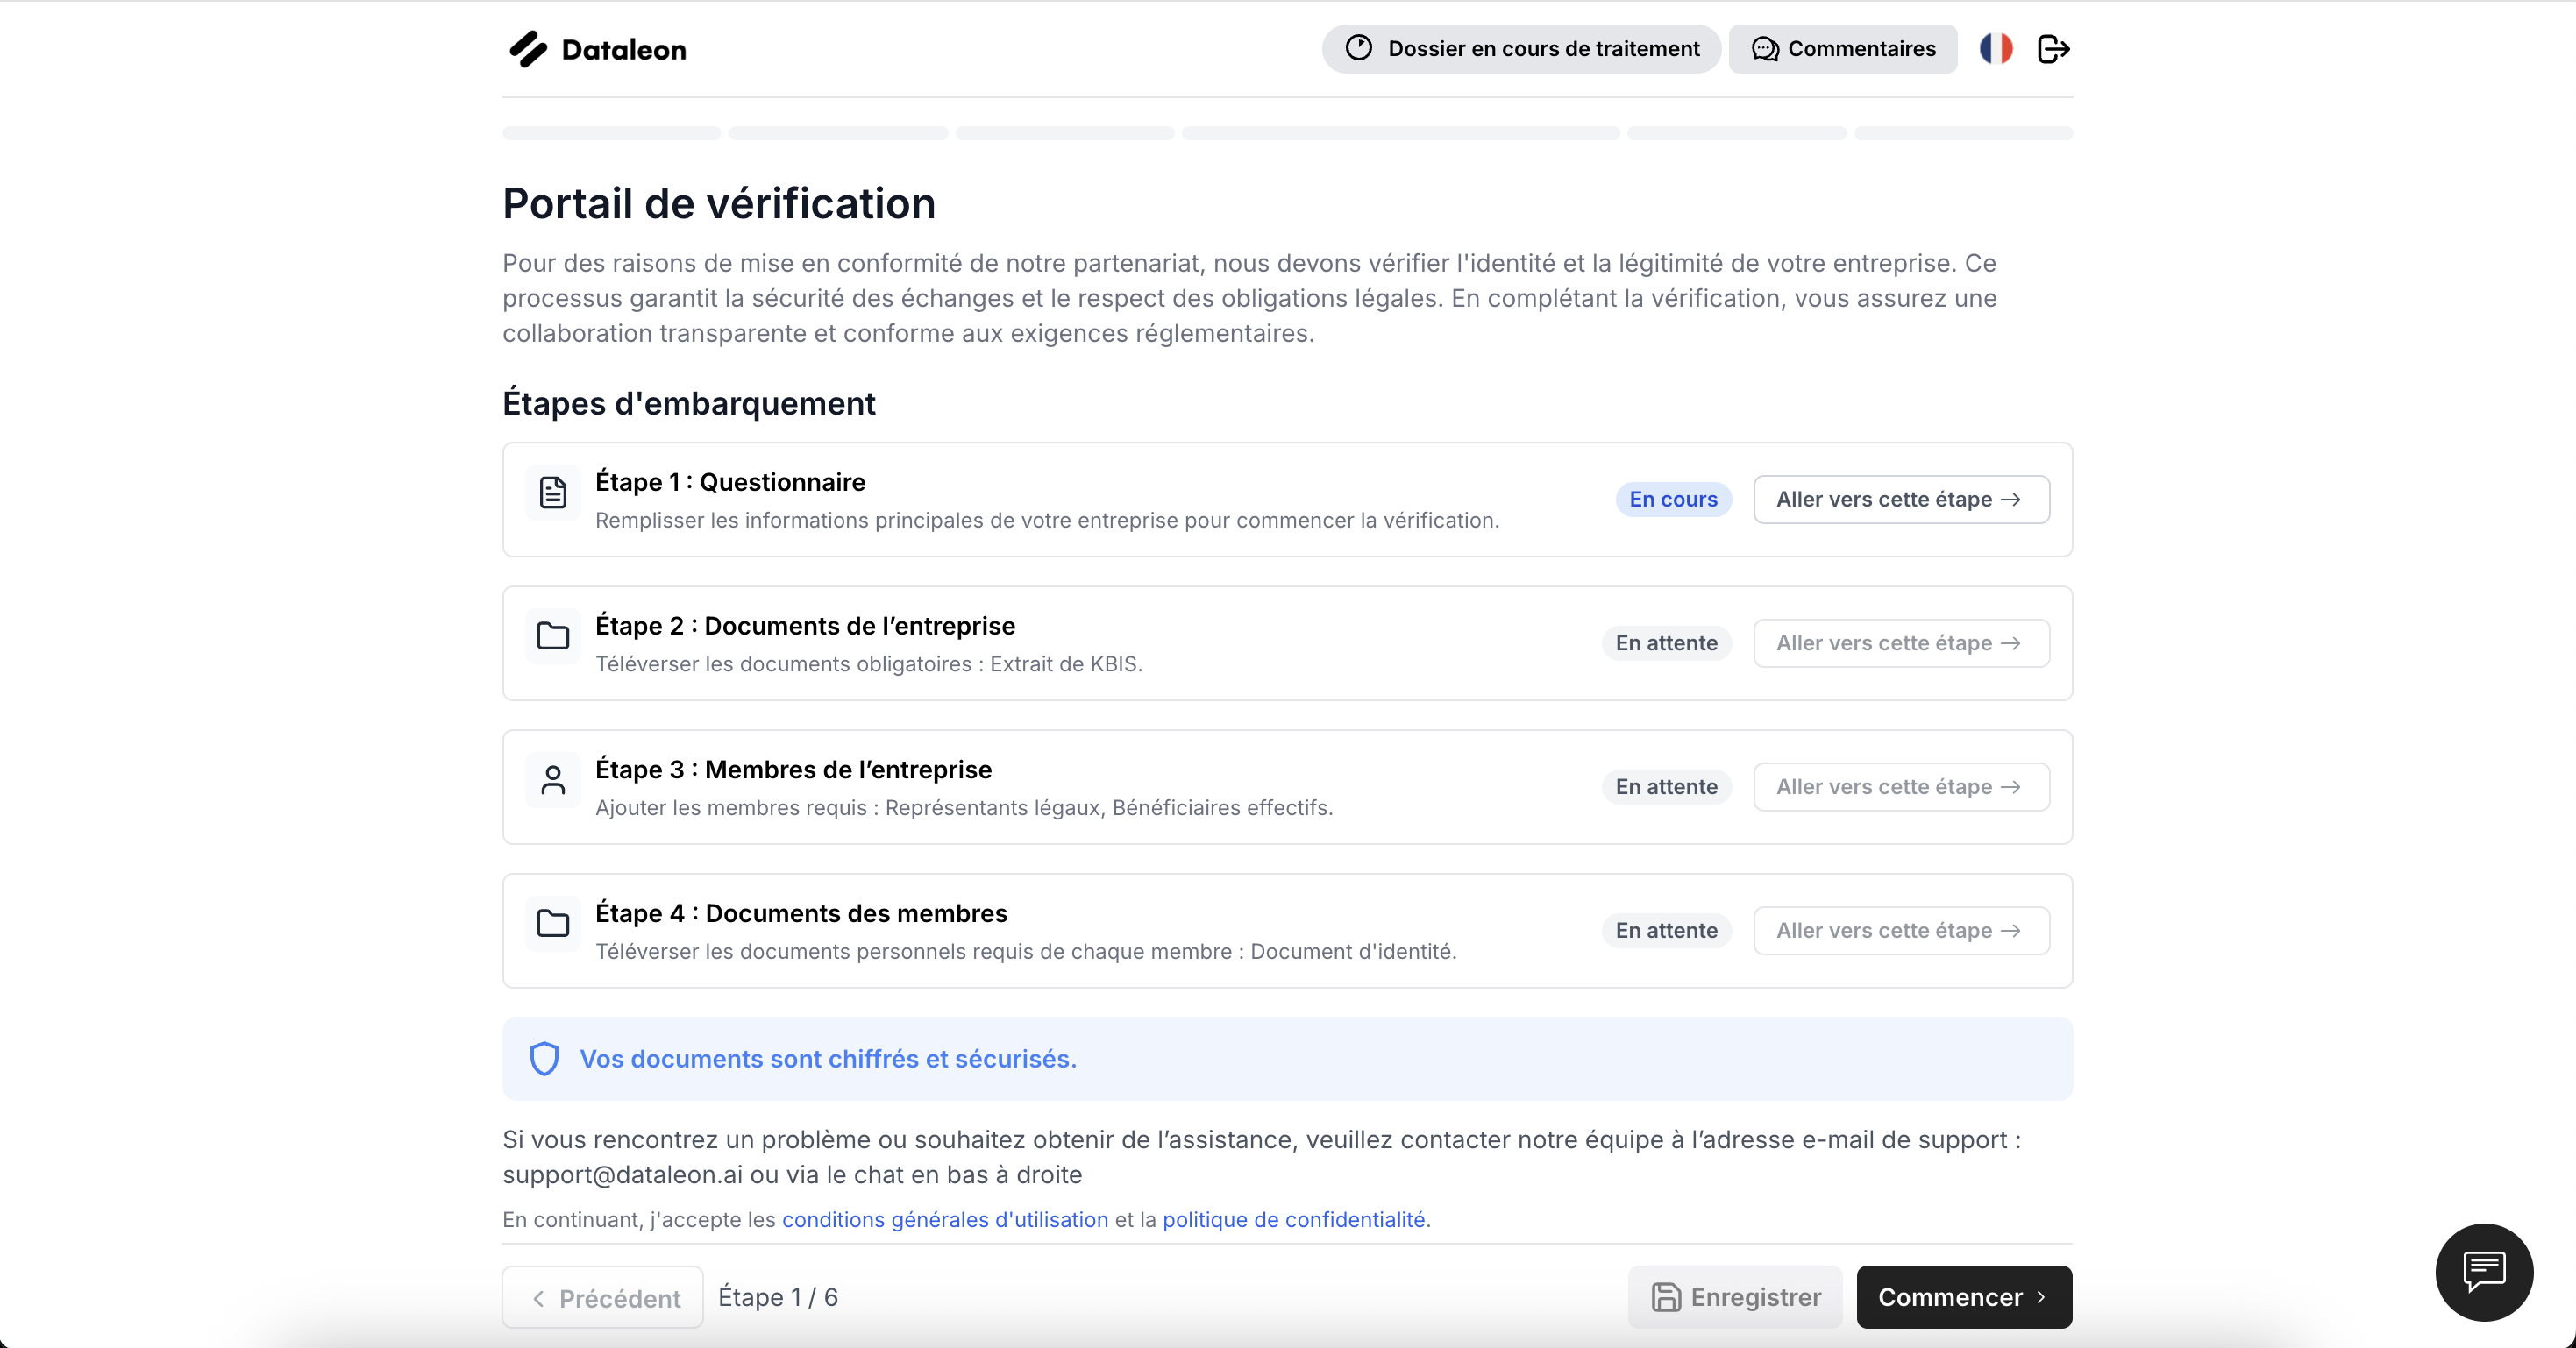This screenshot has width=2576, height=1348.
Task: Click the Téléverser Extrait de KBIS description
Action: pyautogui.click(x=869, y=664)
